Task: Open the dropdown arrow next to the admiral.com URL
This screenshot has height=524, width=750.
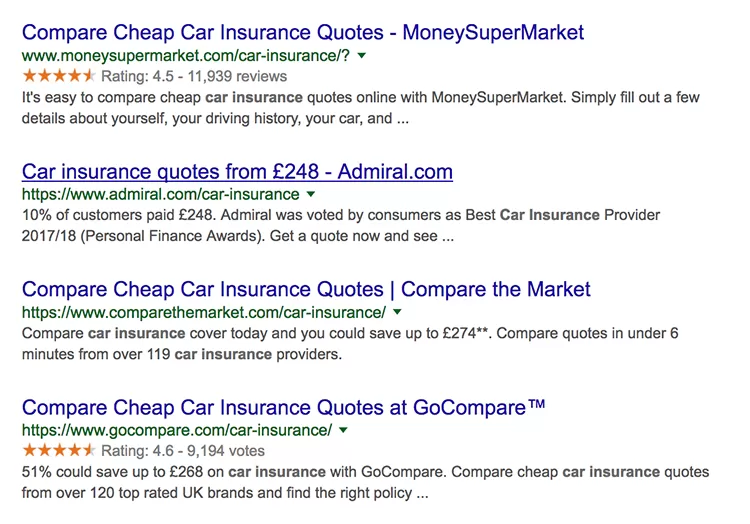Action: [x=311, y=194]
